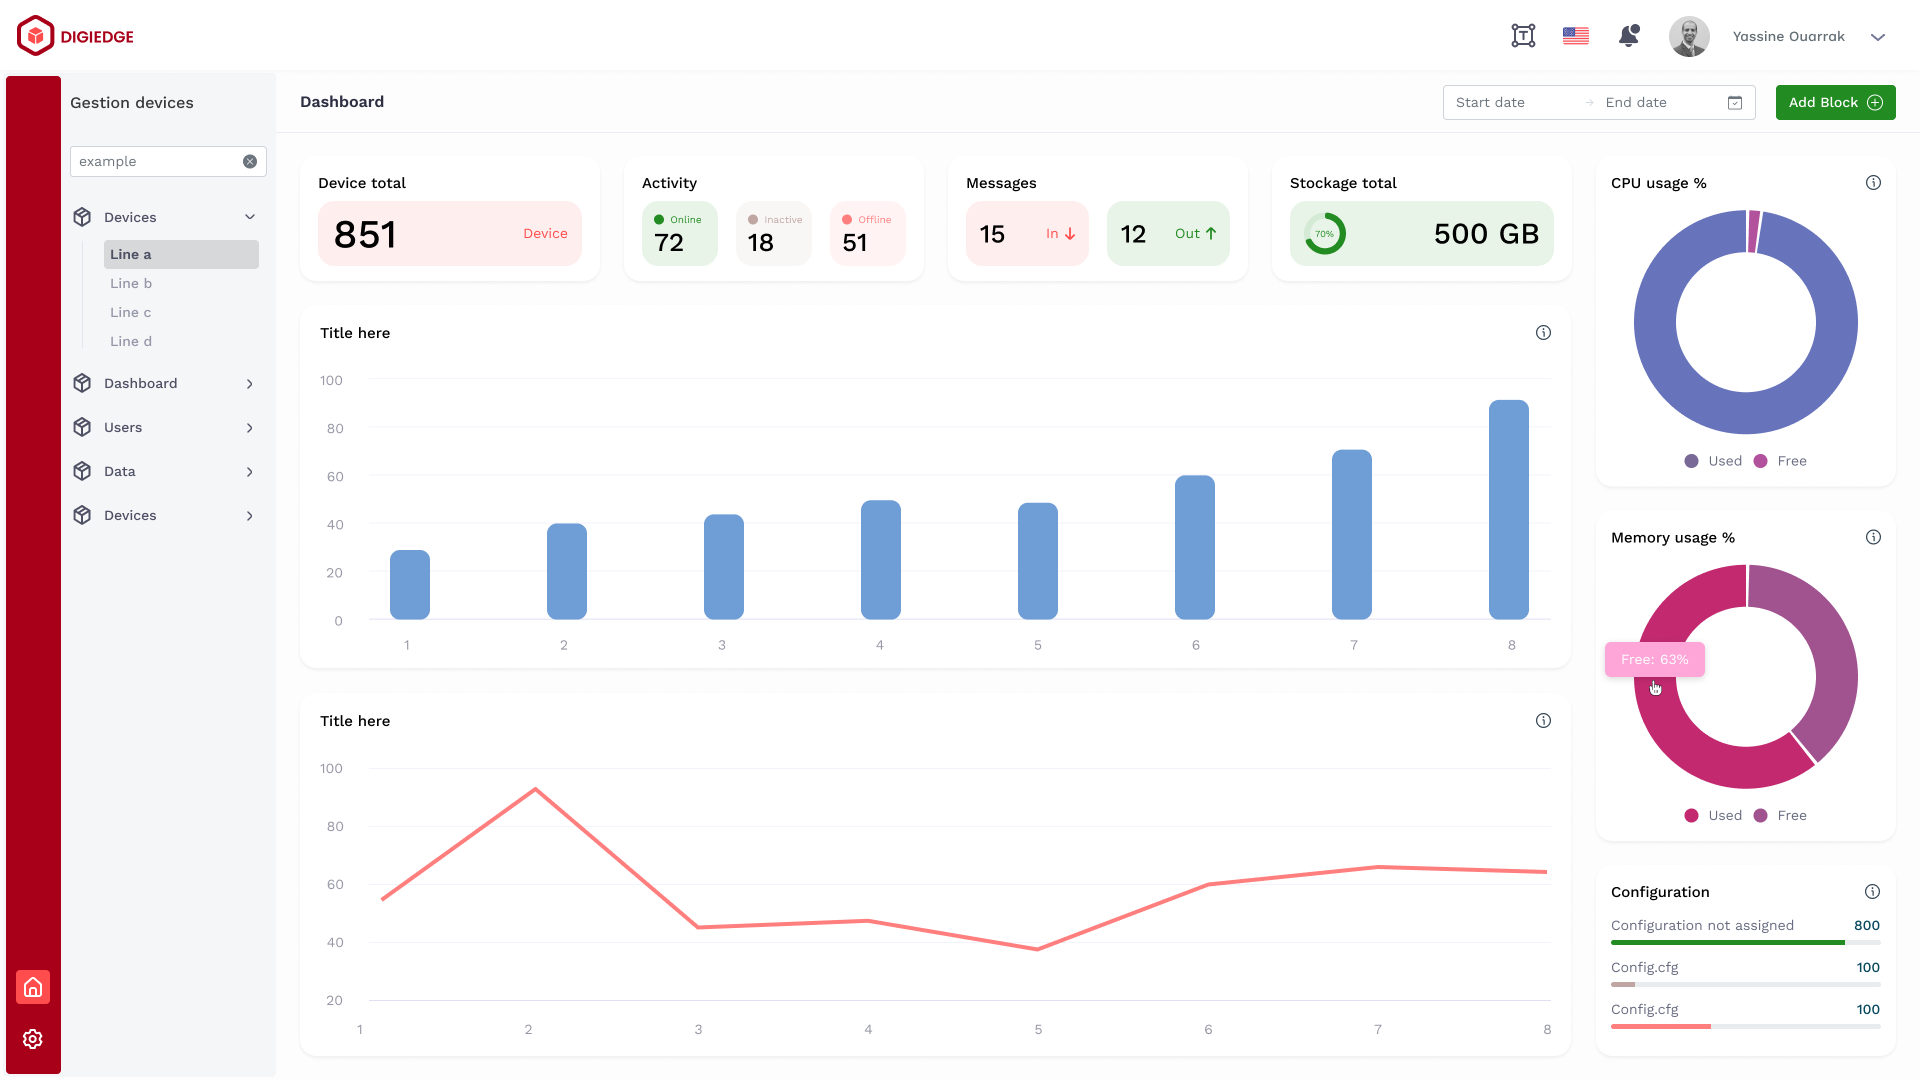The image size is (1920, 1080).
Task: Click the US flag language icon
Action: pos(1576,36)
